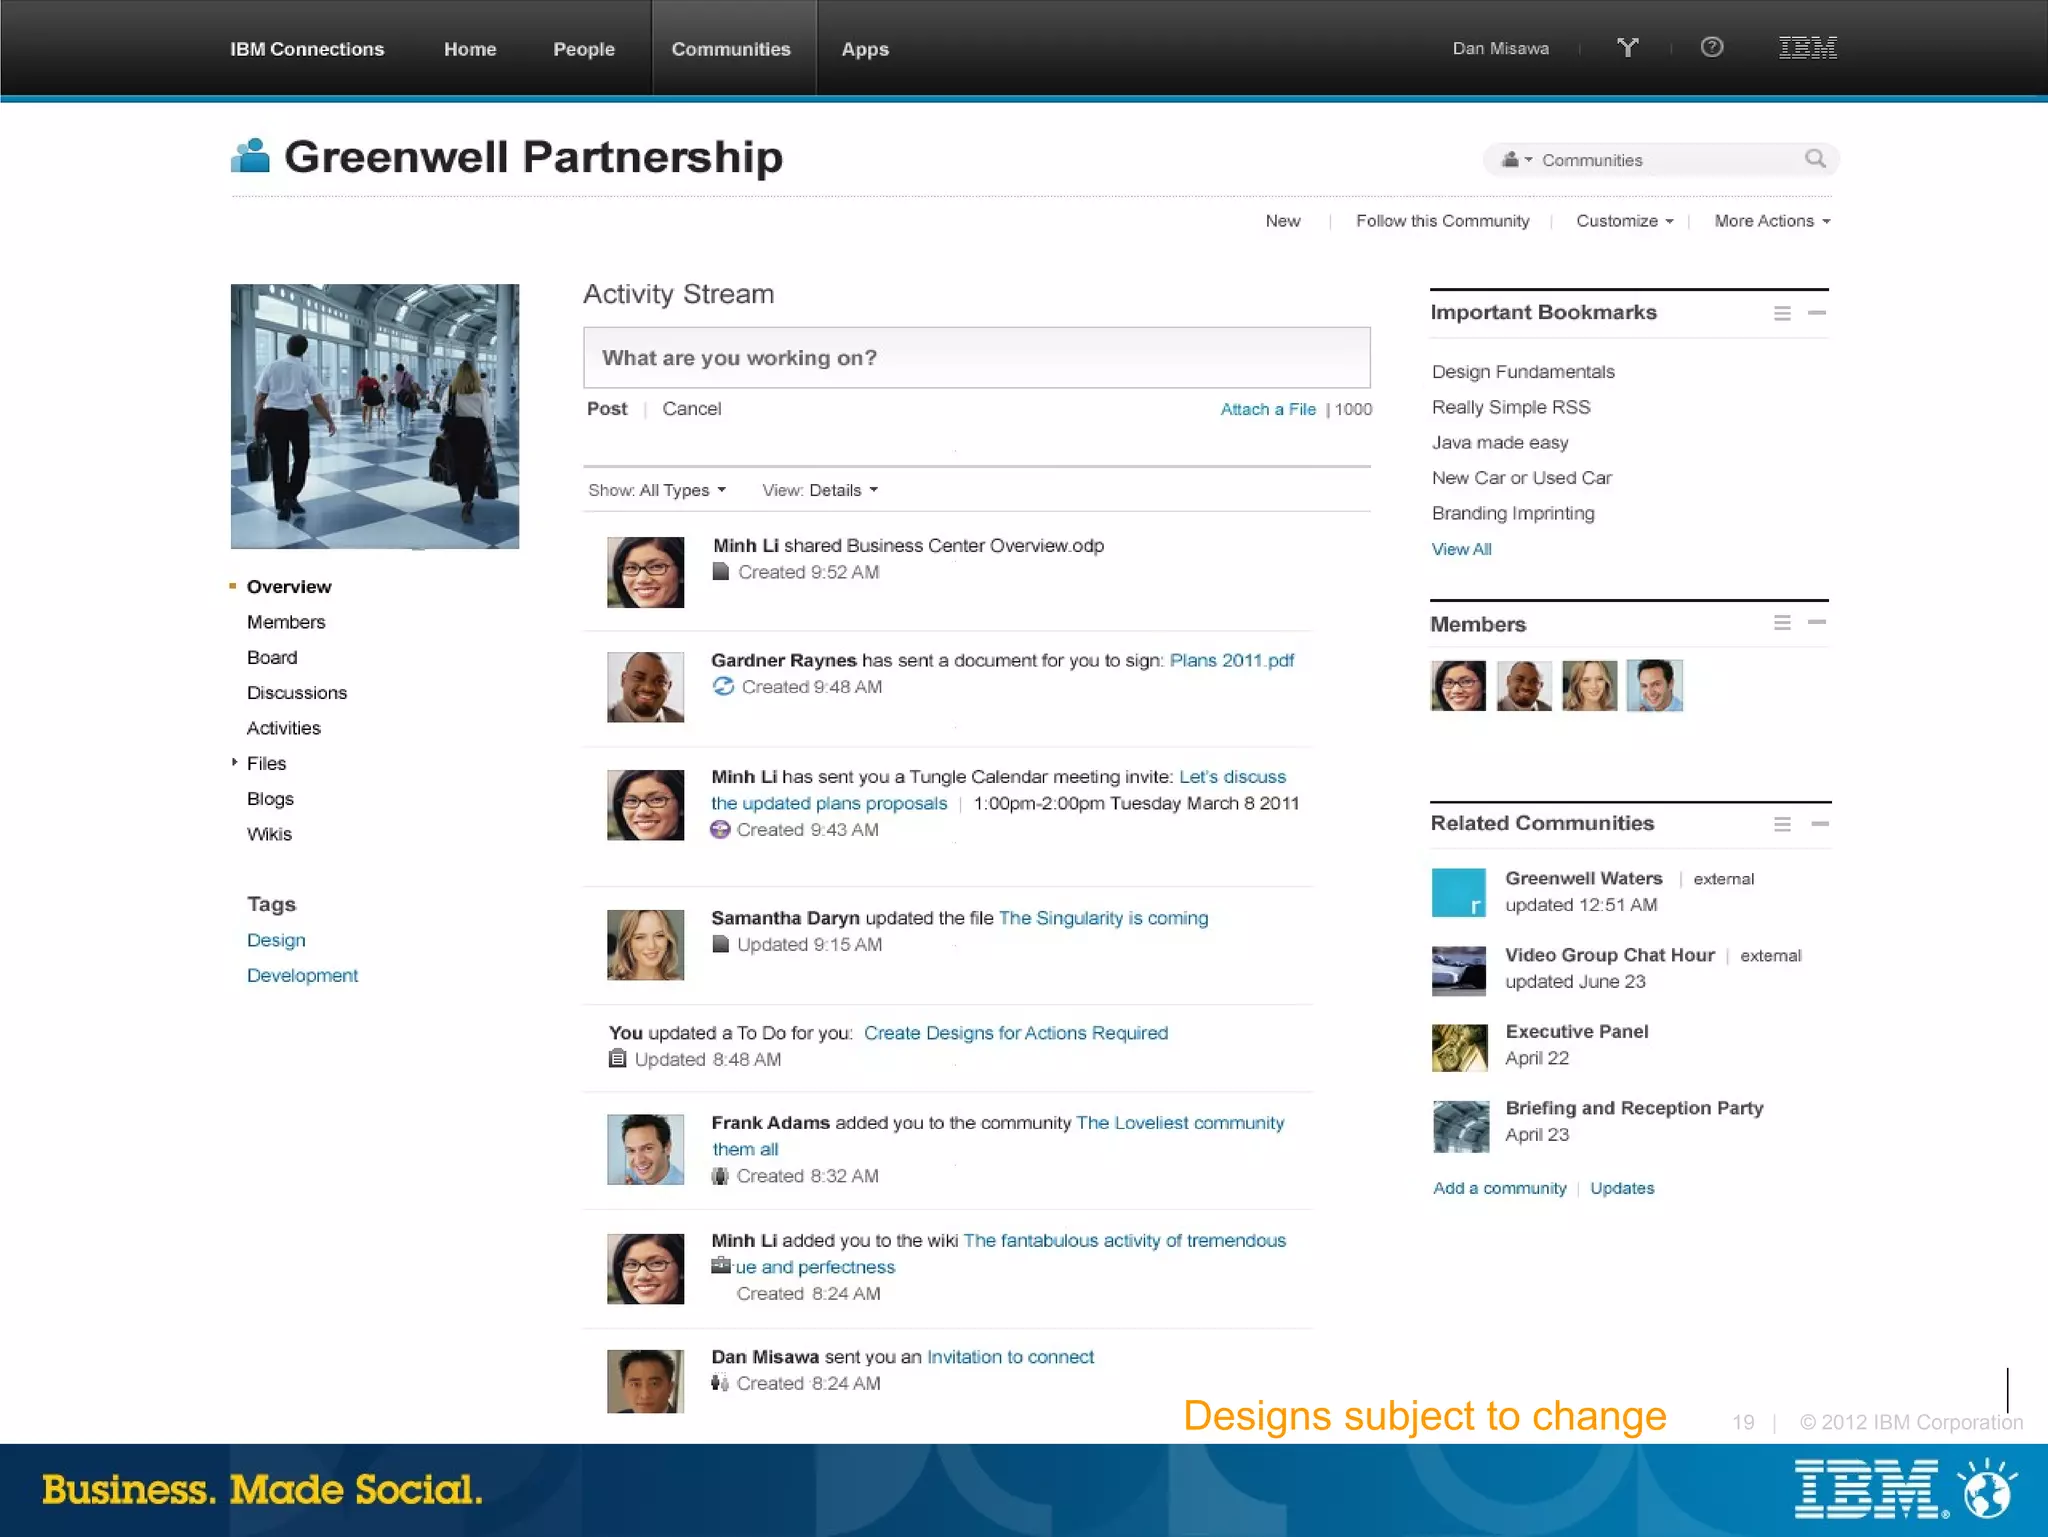Click the search magnifier icon
Viewport: 2048px width, 1537px height.
(1815, 159)
